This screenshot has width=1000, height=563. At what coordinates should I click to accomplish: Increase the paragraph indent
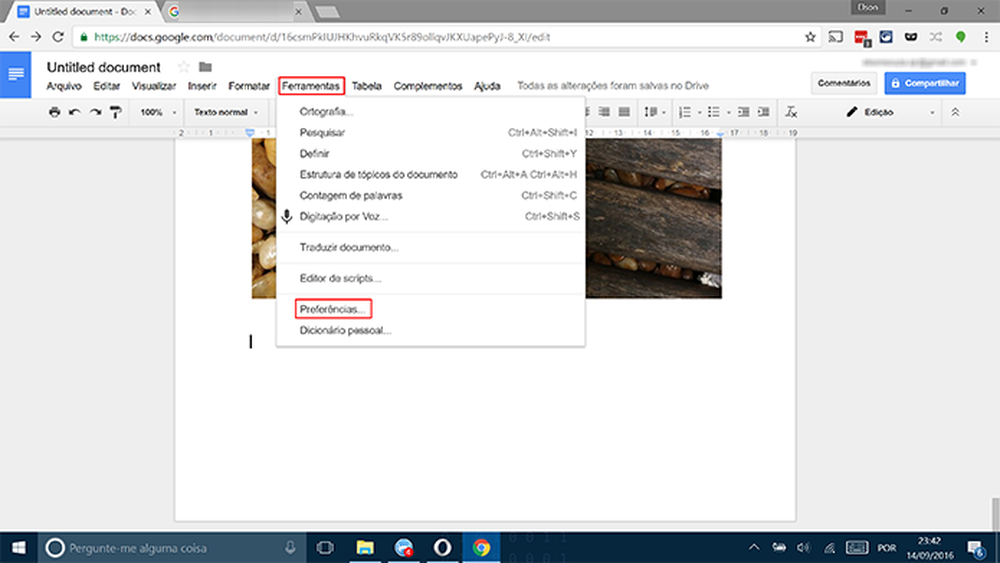[x=763, y=112]
